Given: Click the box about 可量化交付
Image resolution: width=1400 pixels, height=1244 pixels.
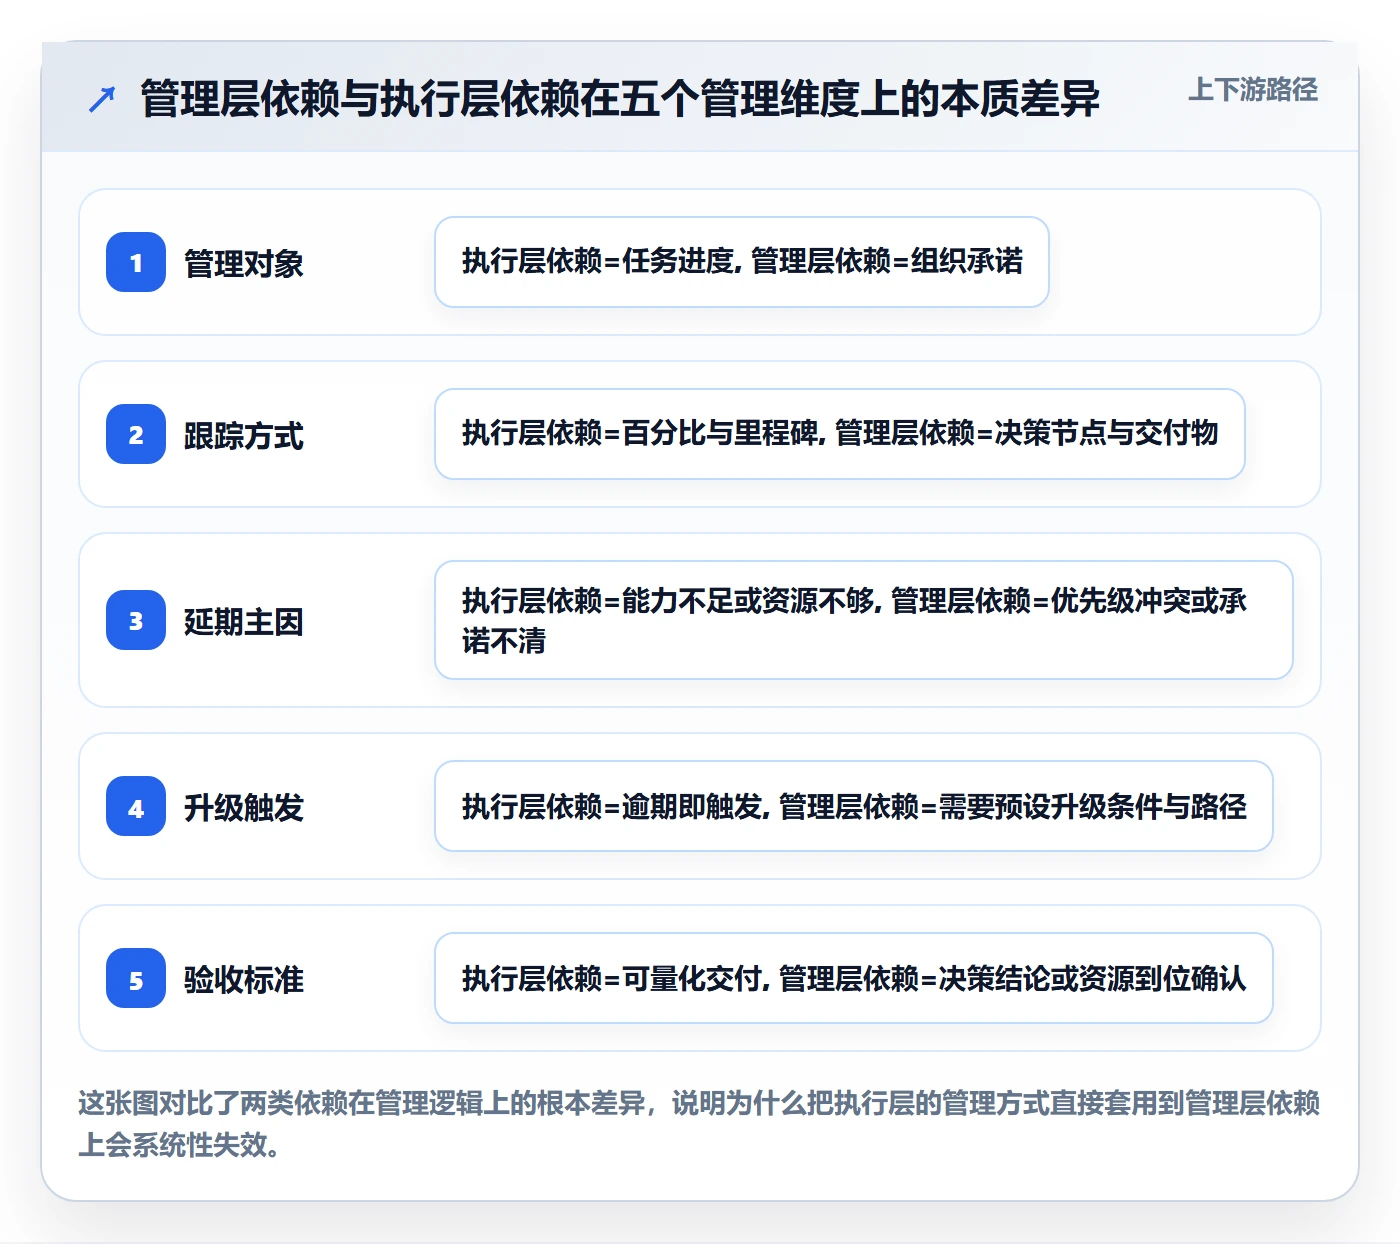Looking at the screenshot, I should [854, 978].
